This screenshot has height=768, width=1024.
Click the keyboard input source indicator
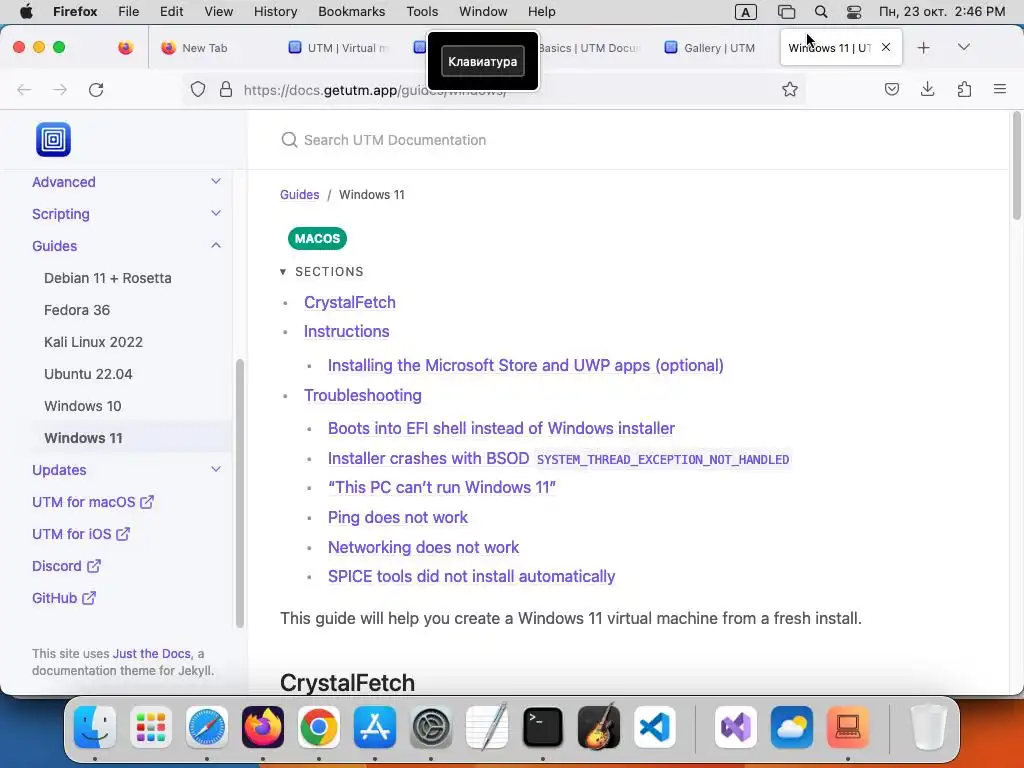[x=745, y=12]
